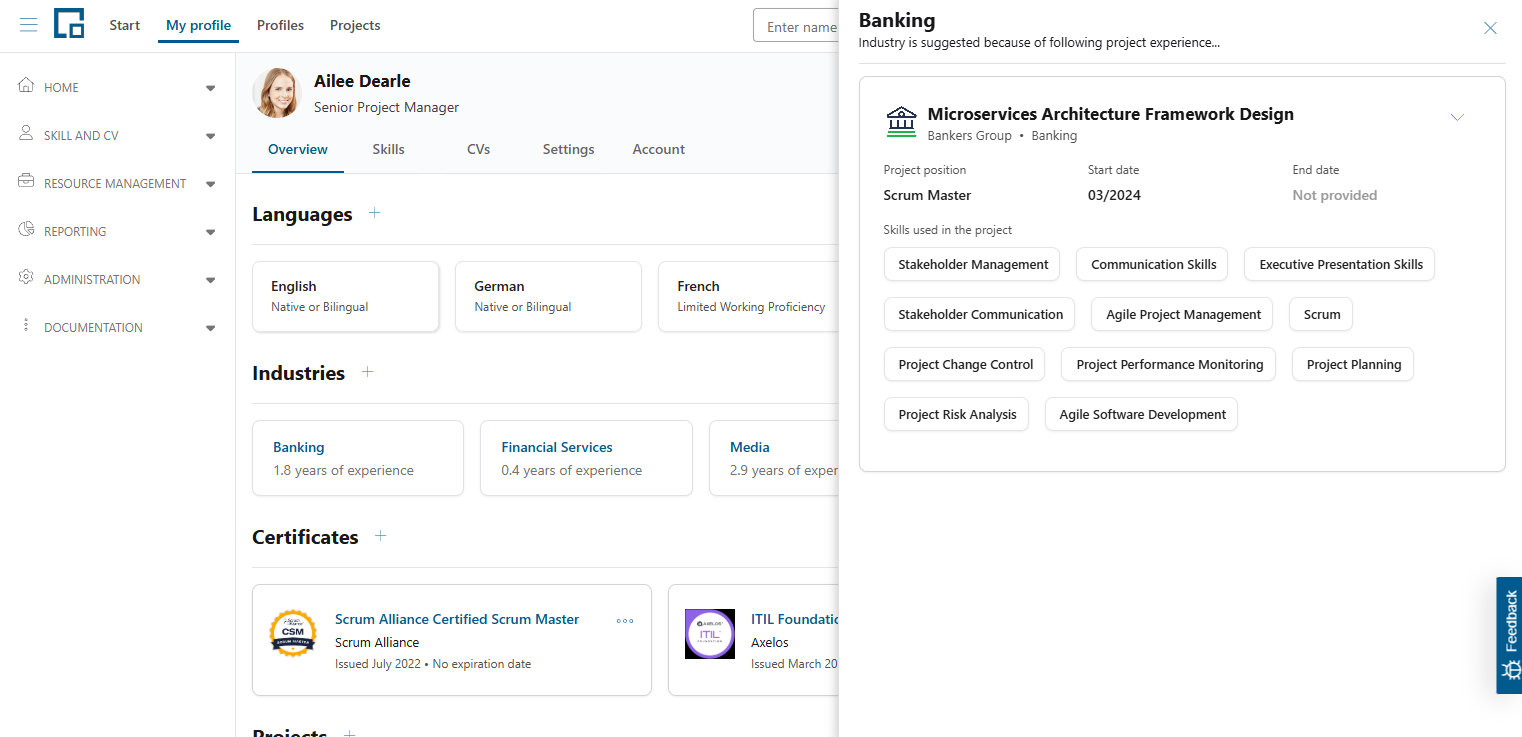Image resolution: width=1522 pixels, height=737 pixels.
Task: Click the Agile Project Management skill chip
Action: (x=1183, y=314)
